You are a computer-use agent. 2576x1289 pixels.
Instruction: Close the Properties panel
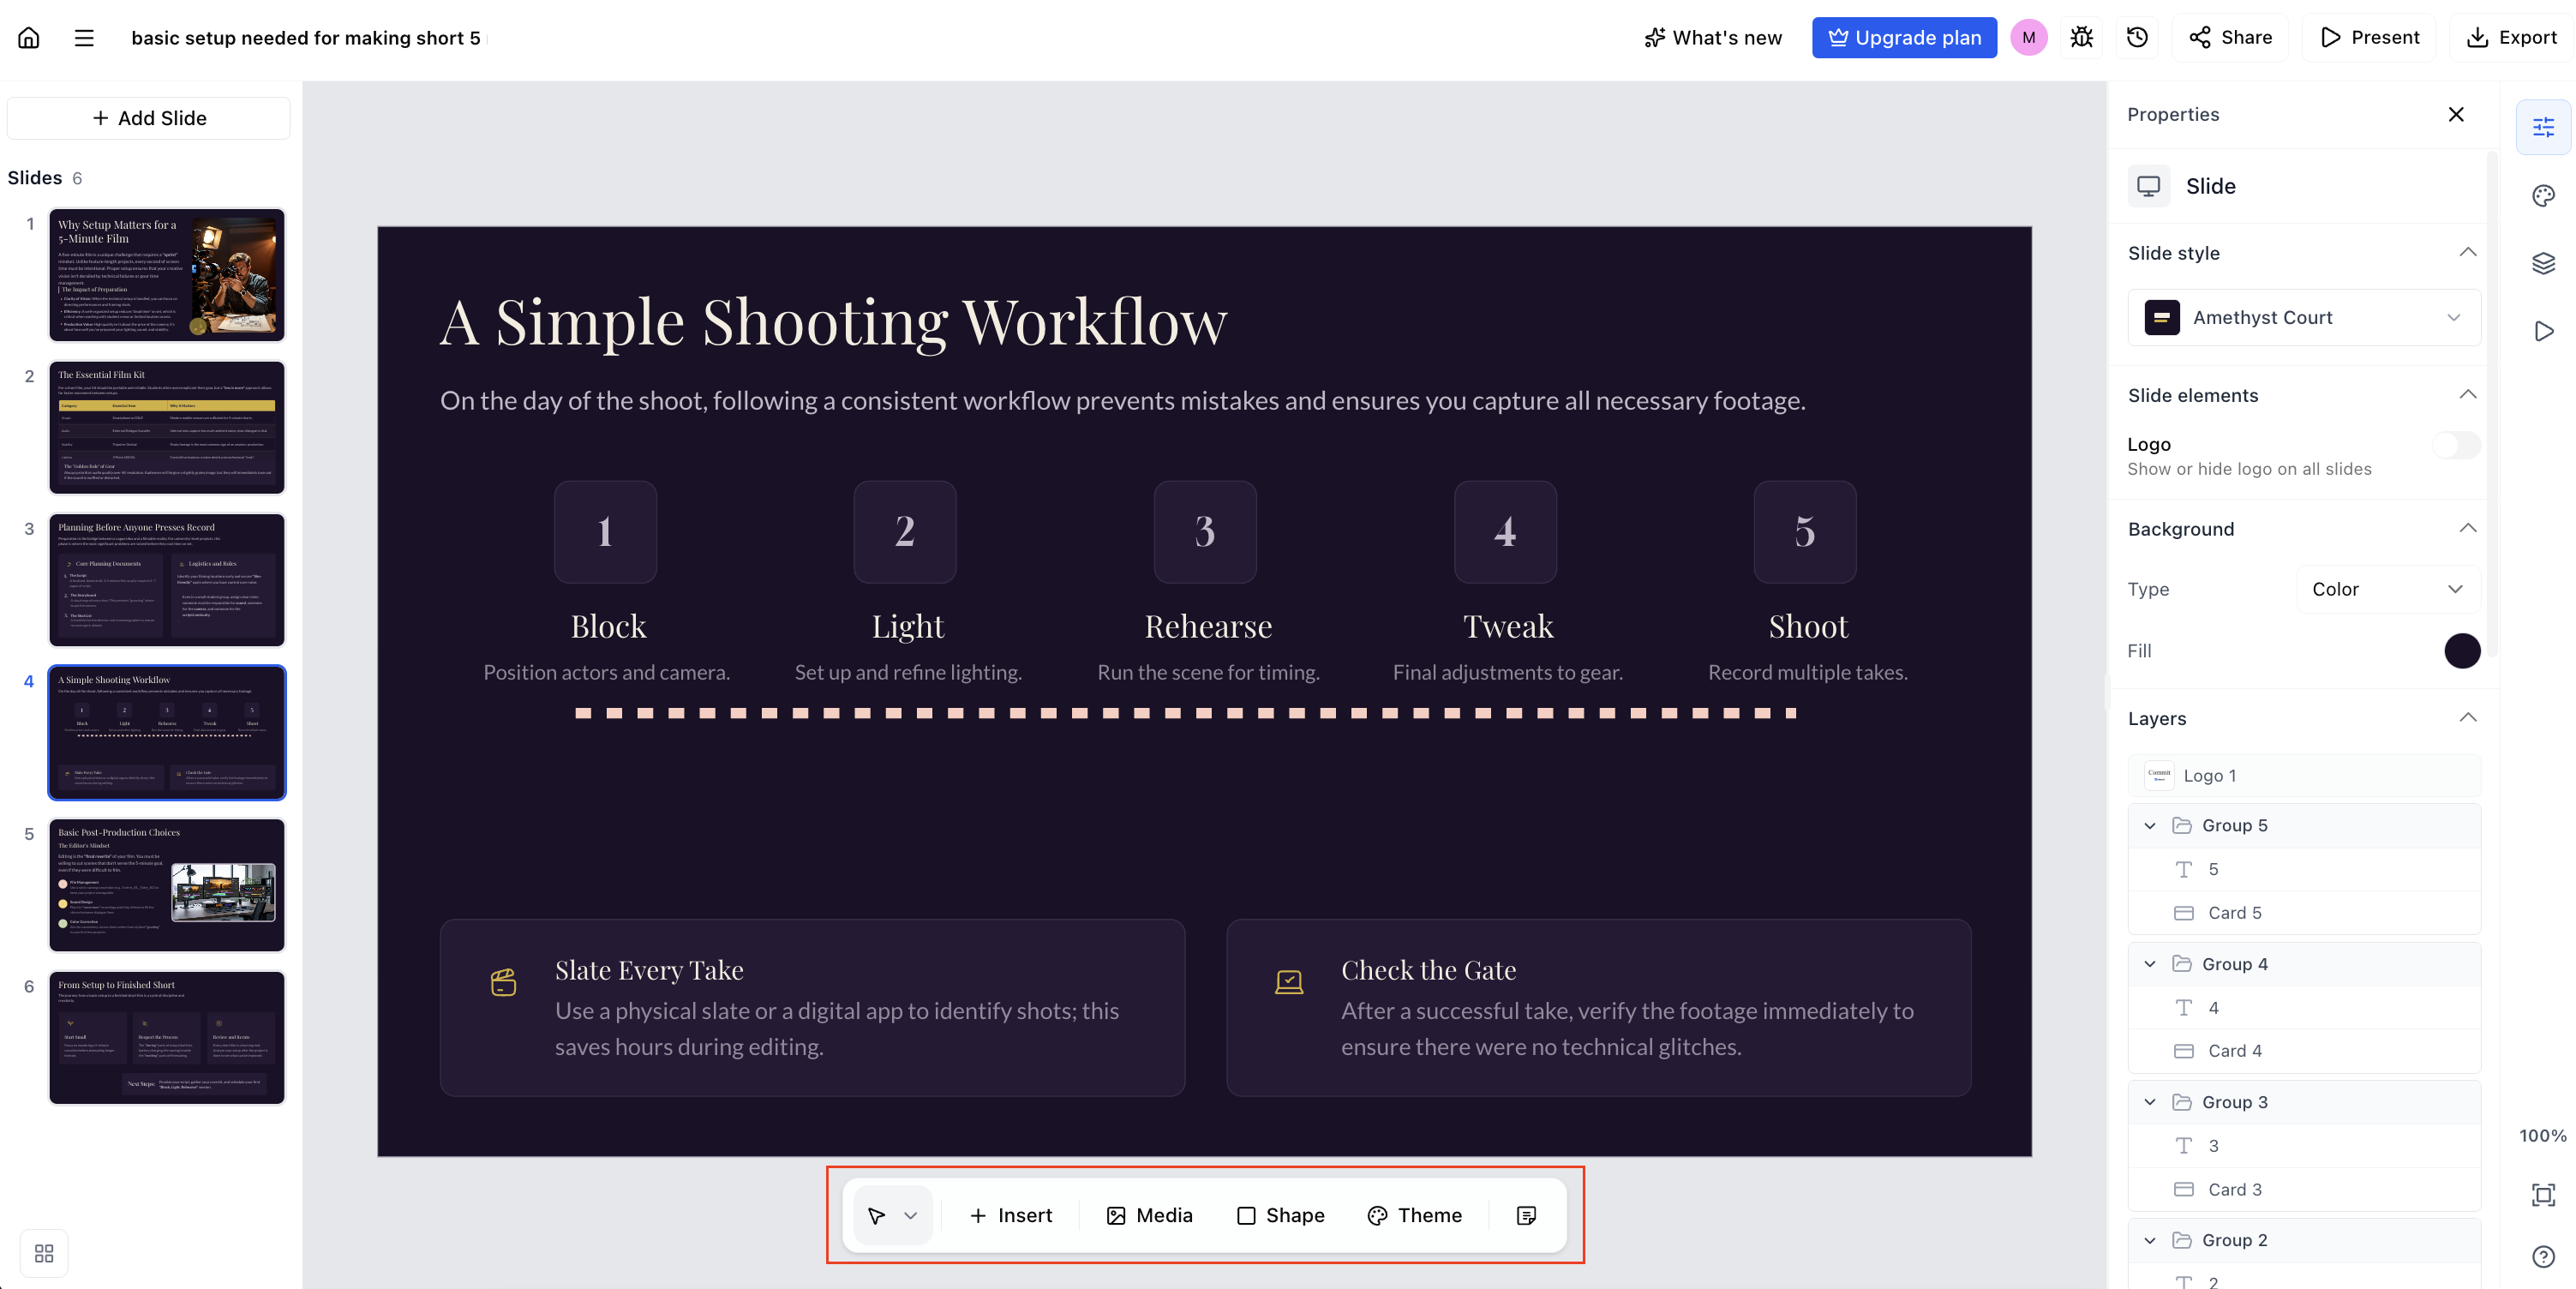[2455, 114]
